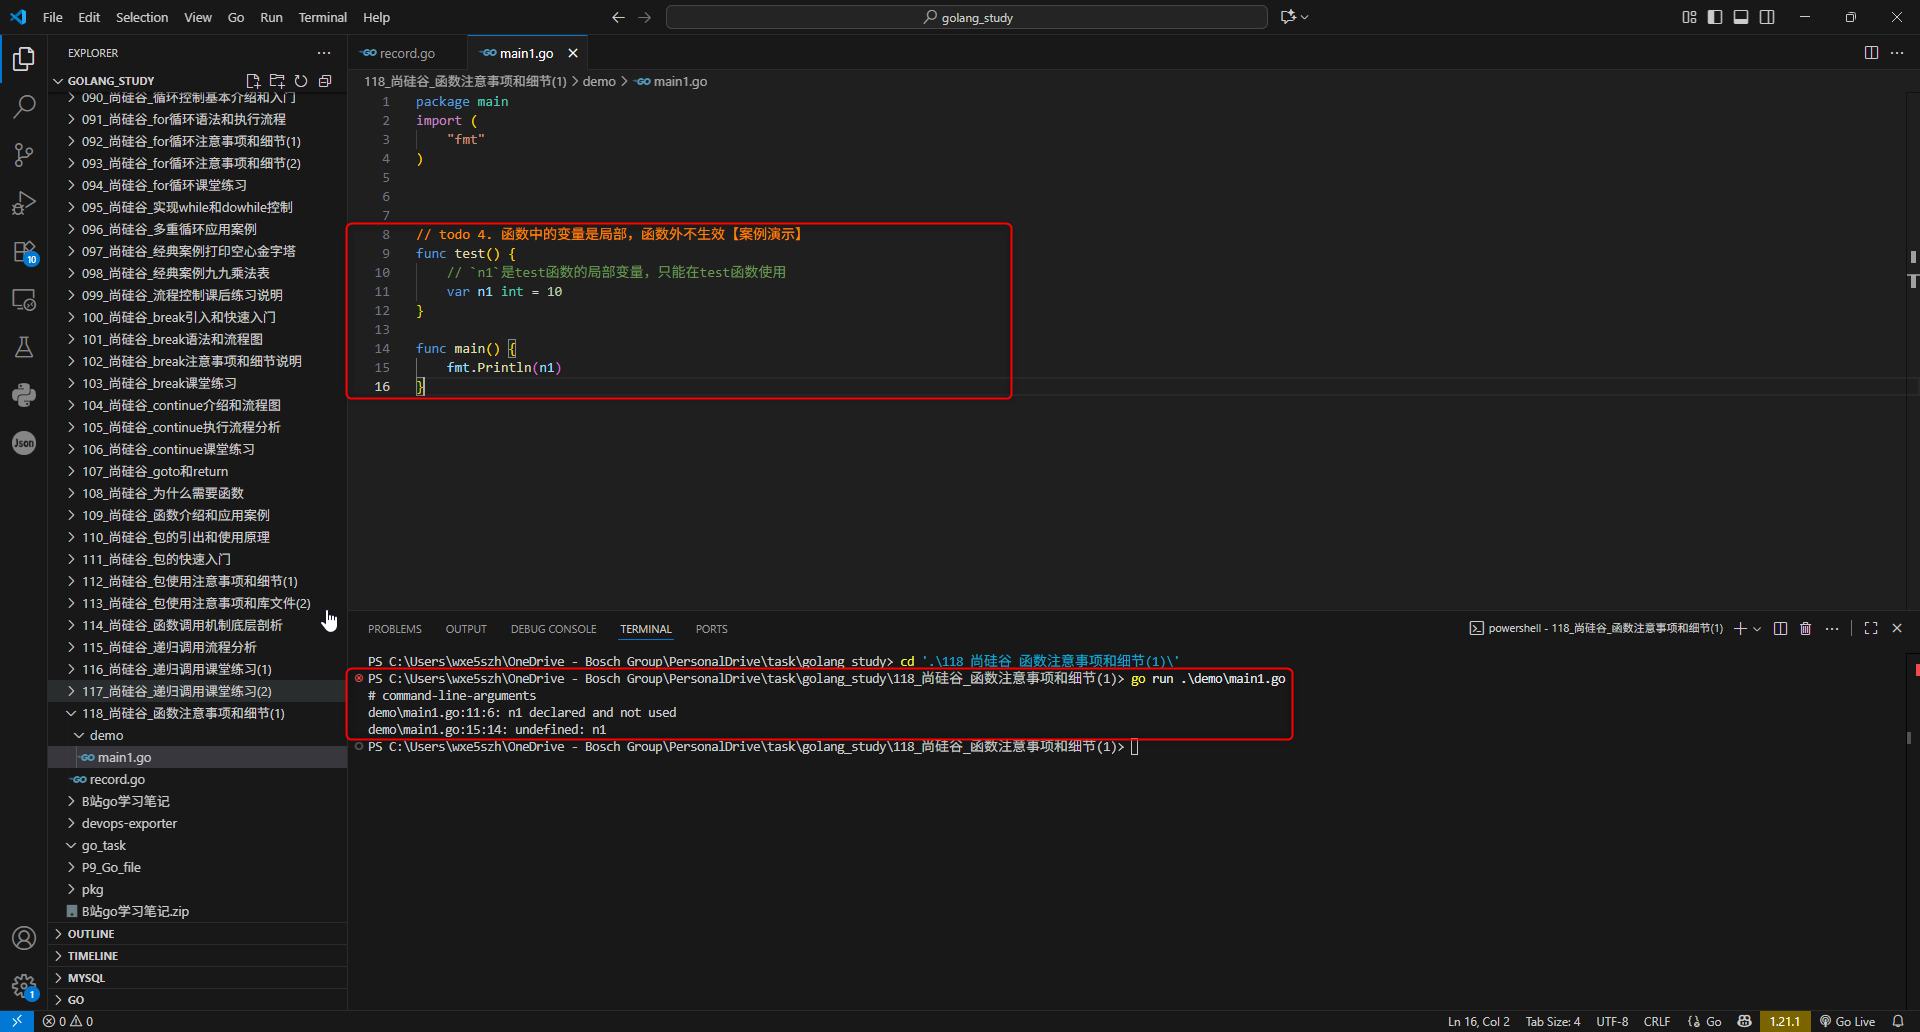Open the Terminal menu
1920x1032 pixels.
[322, 17]
